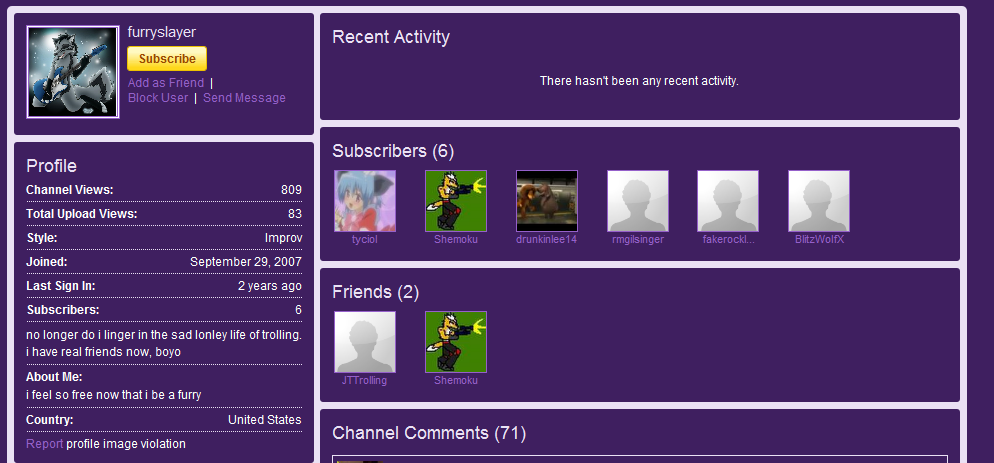The height and width of the screenshot is (463, 994).
Task: Open the Send Message link
Action: [x=244, y=98]
